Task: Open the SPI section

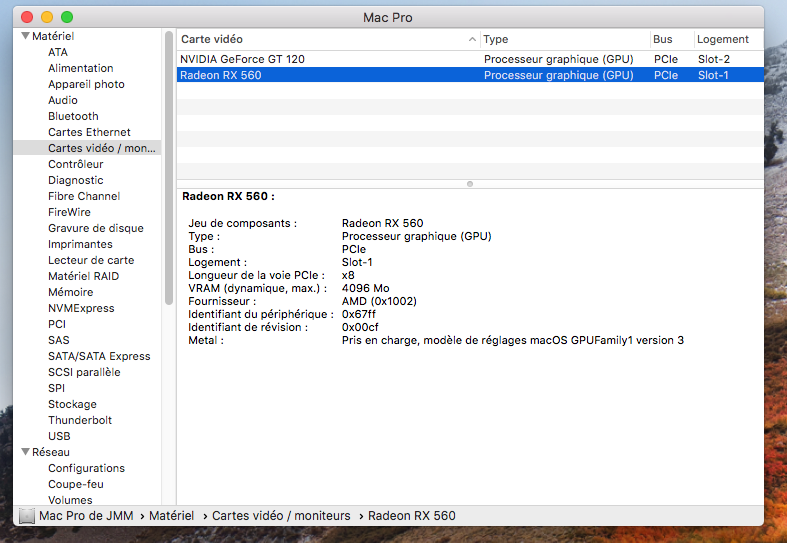Action: [x=56, y=388]
